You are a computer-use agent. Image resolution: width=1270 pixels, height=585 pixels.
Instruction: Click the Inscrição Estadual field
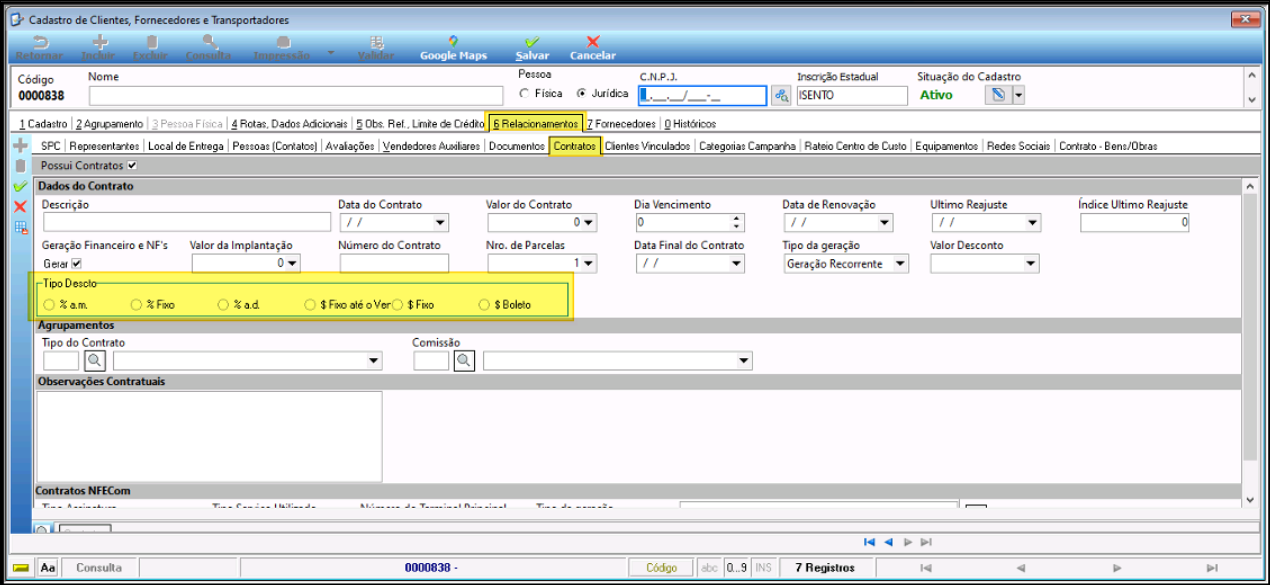pyautogui.click(x=852, y=95)
